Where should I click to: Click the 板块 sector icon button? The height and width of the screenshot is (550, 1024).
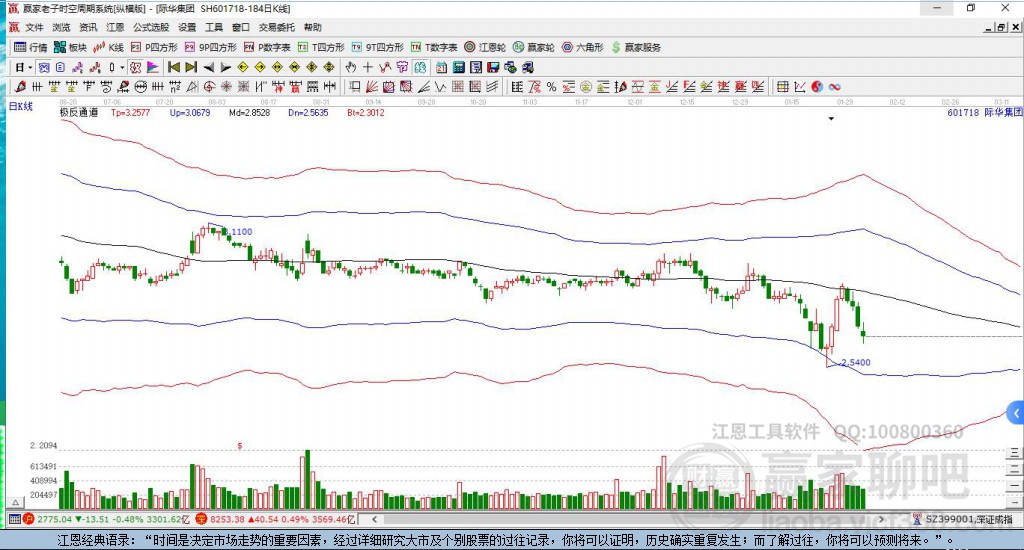(x=70, y=47)
